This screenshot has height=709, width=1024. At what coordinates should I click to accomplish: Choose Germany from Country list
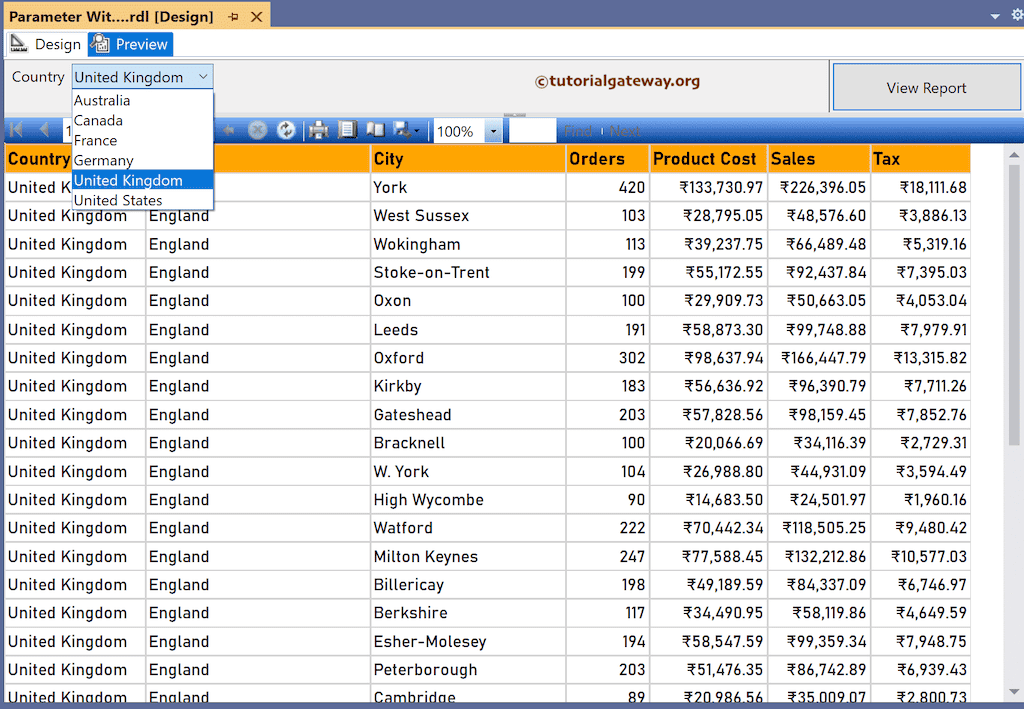[142, 161]
